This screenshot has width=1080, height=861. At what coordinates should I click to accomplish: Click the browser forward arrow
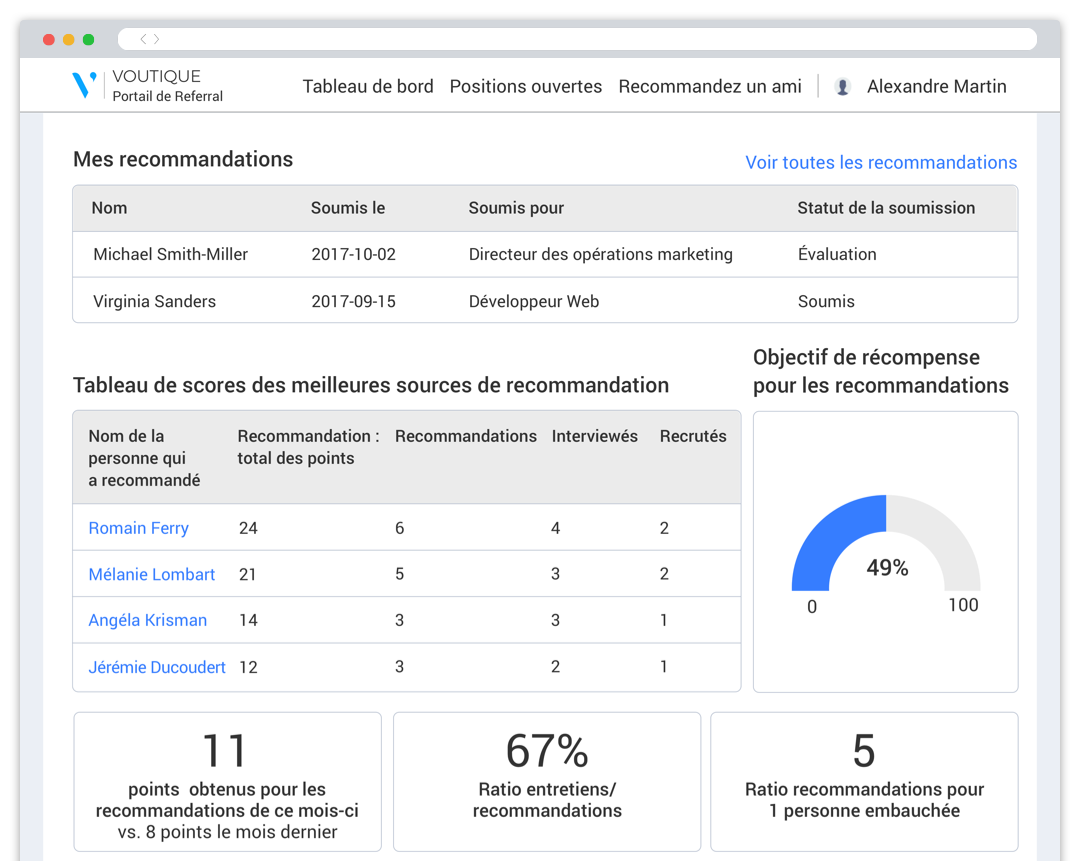point(156,39)
